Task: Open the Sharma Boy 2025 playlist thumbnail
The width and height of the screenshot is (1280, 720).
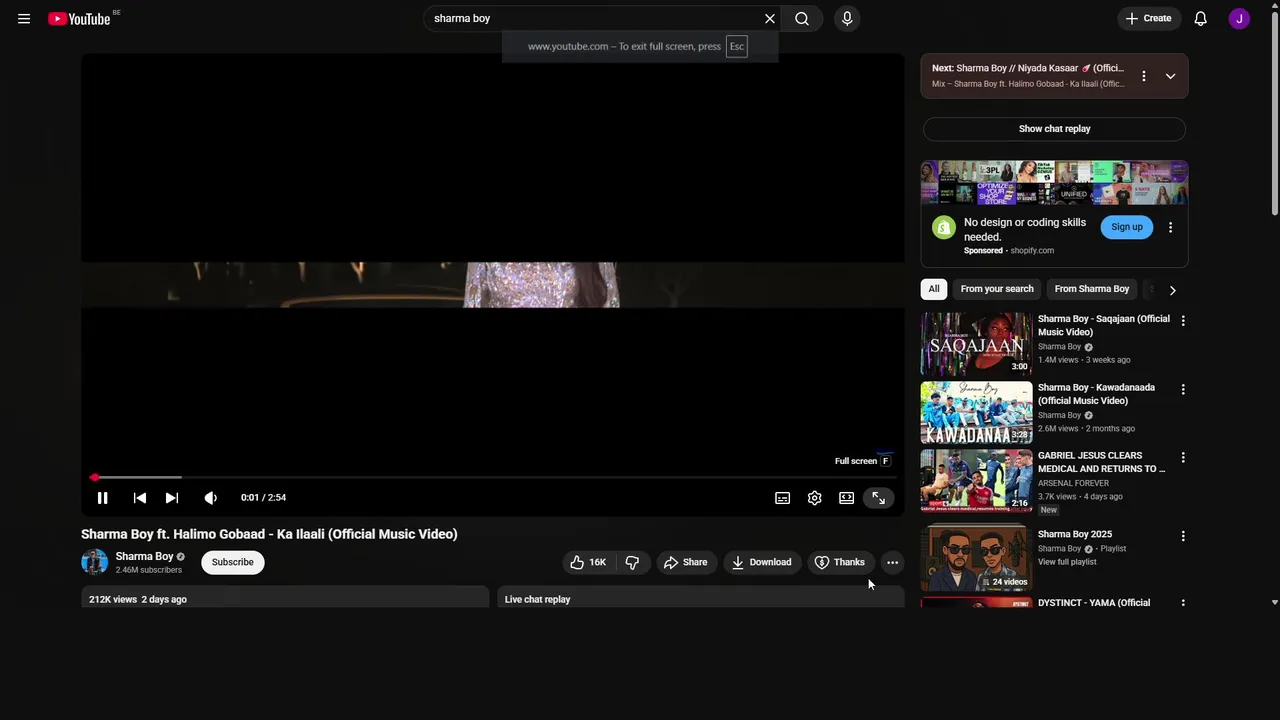Action: pos(977,559)
